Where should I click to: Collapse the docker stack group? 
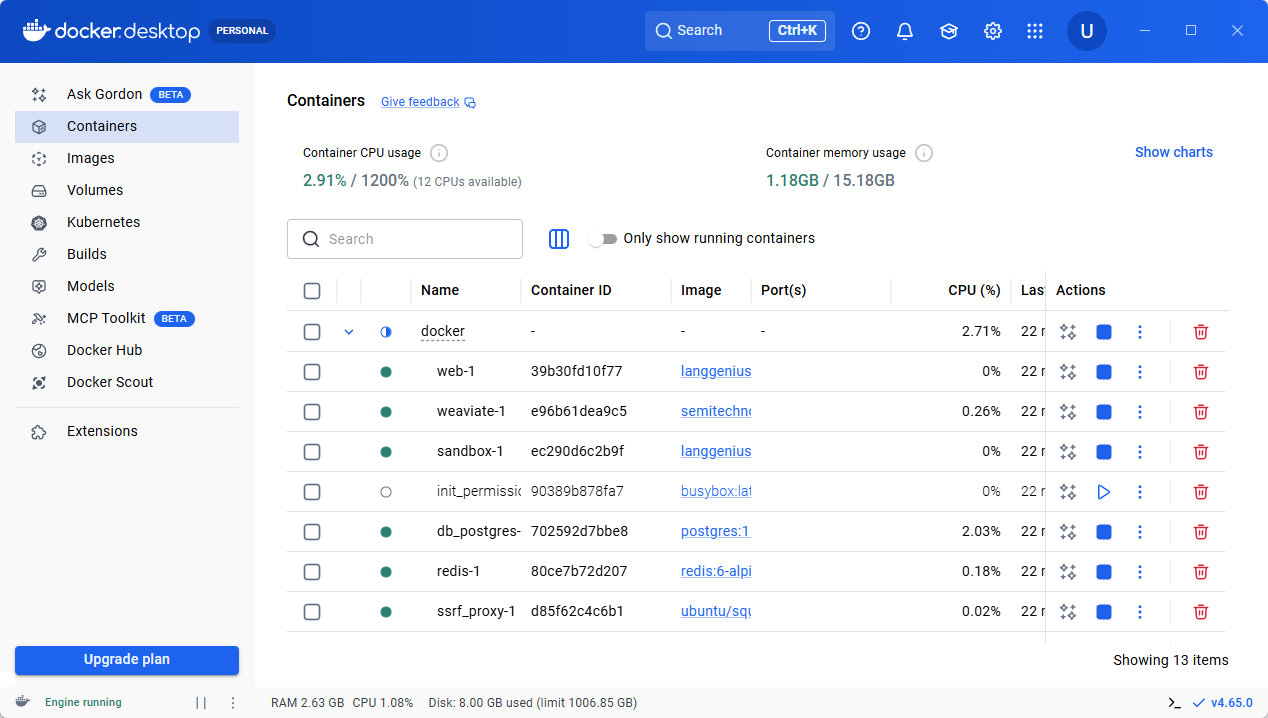click(x=349, y=332)
